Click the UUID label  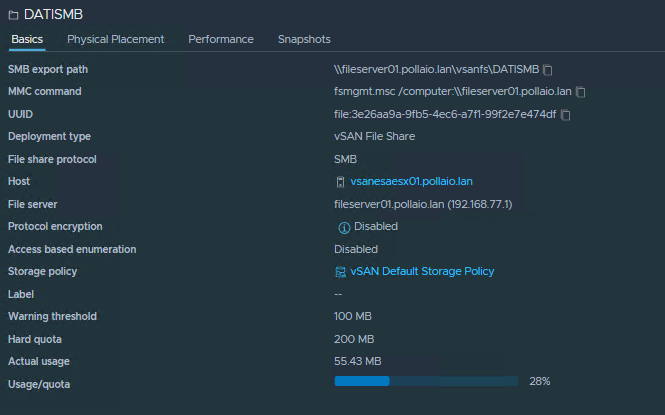click(x=20, y=114)
